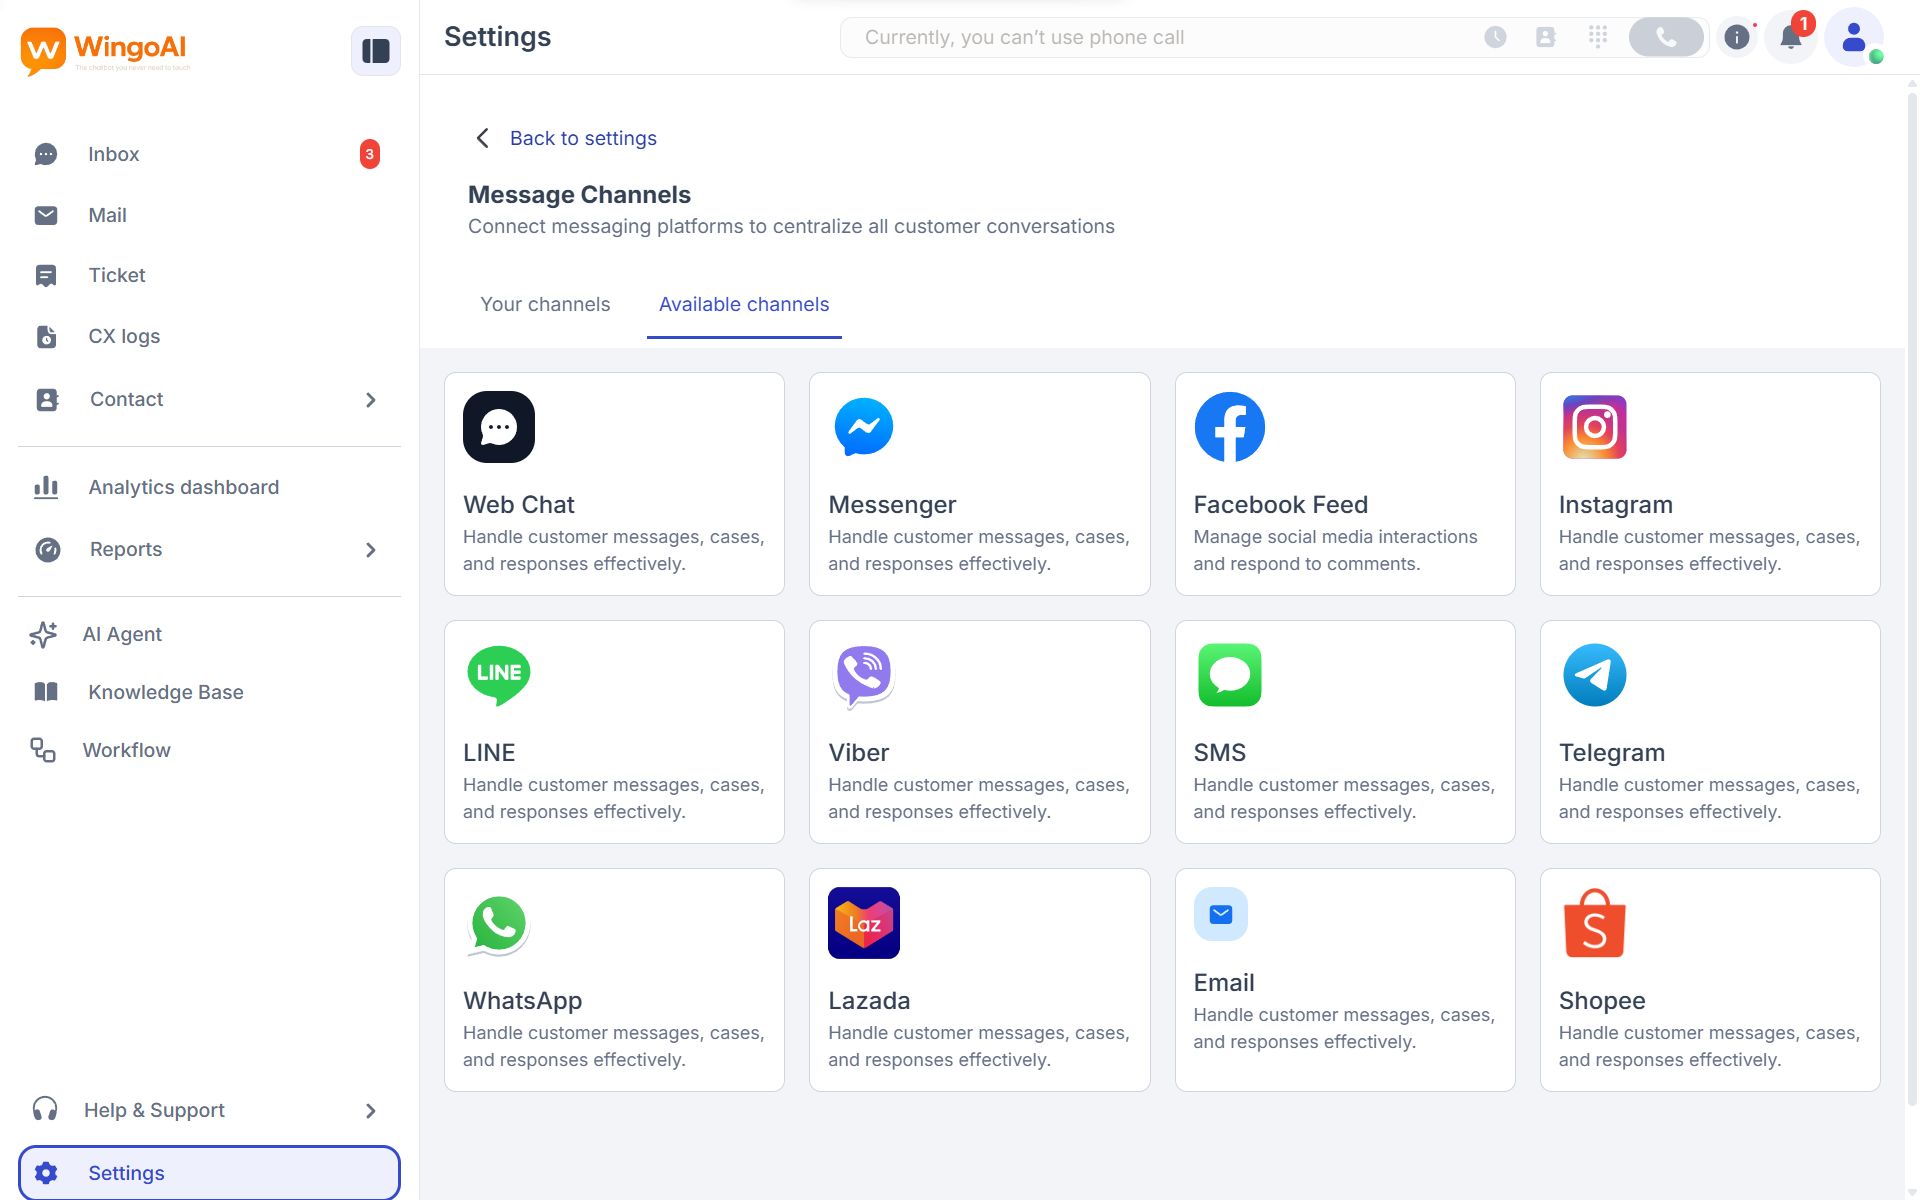Choose the Viber channel icon
Viewport: 1920px width, 1200px height.
click(863, 676)
